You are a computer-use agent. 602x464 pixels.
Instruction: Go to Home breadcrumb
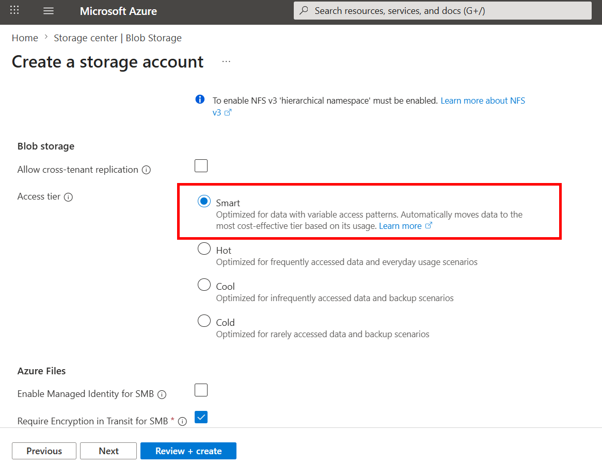tap(25, 38)
